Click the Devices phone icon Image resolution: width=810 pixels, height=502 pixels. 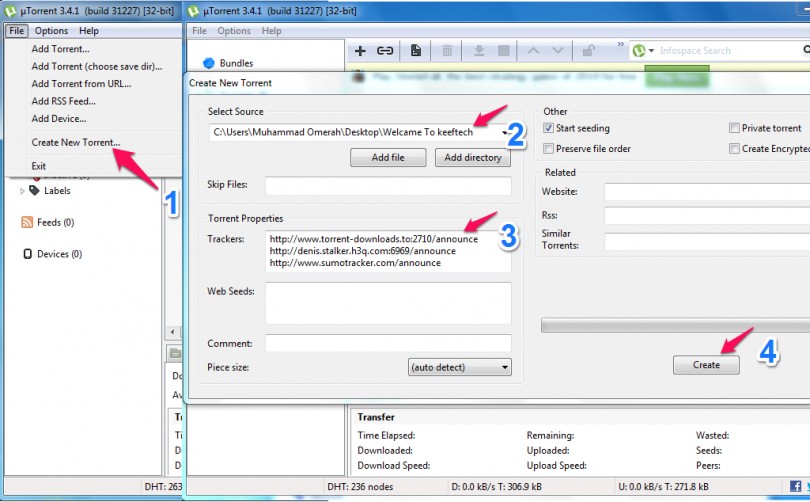click(27, 254)
